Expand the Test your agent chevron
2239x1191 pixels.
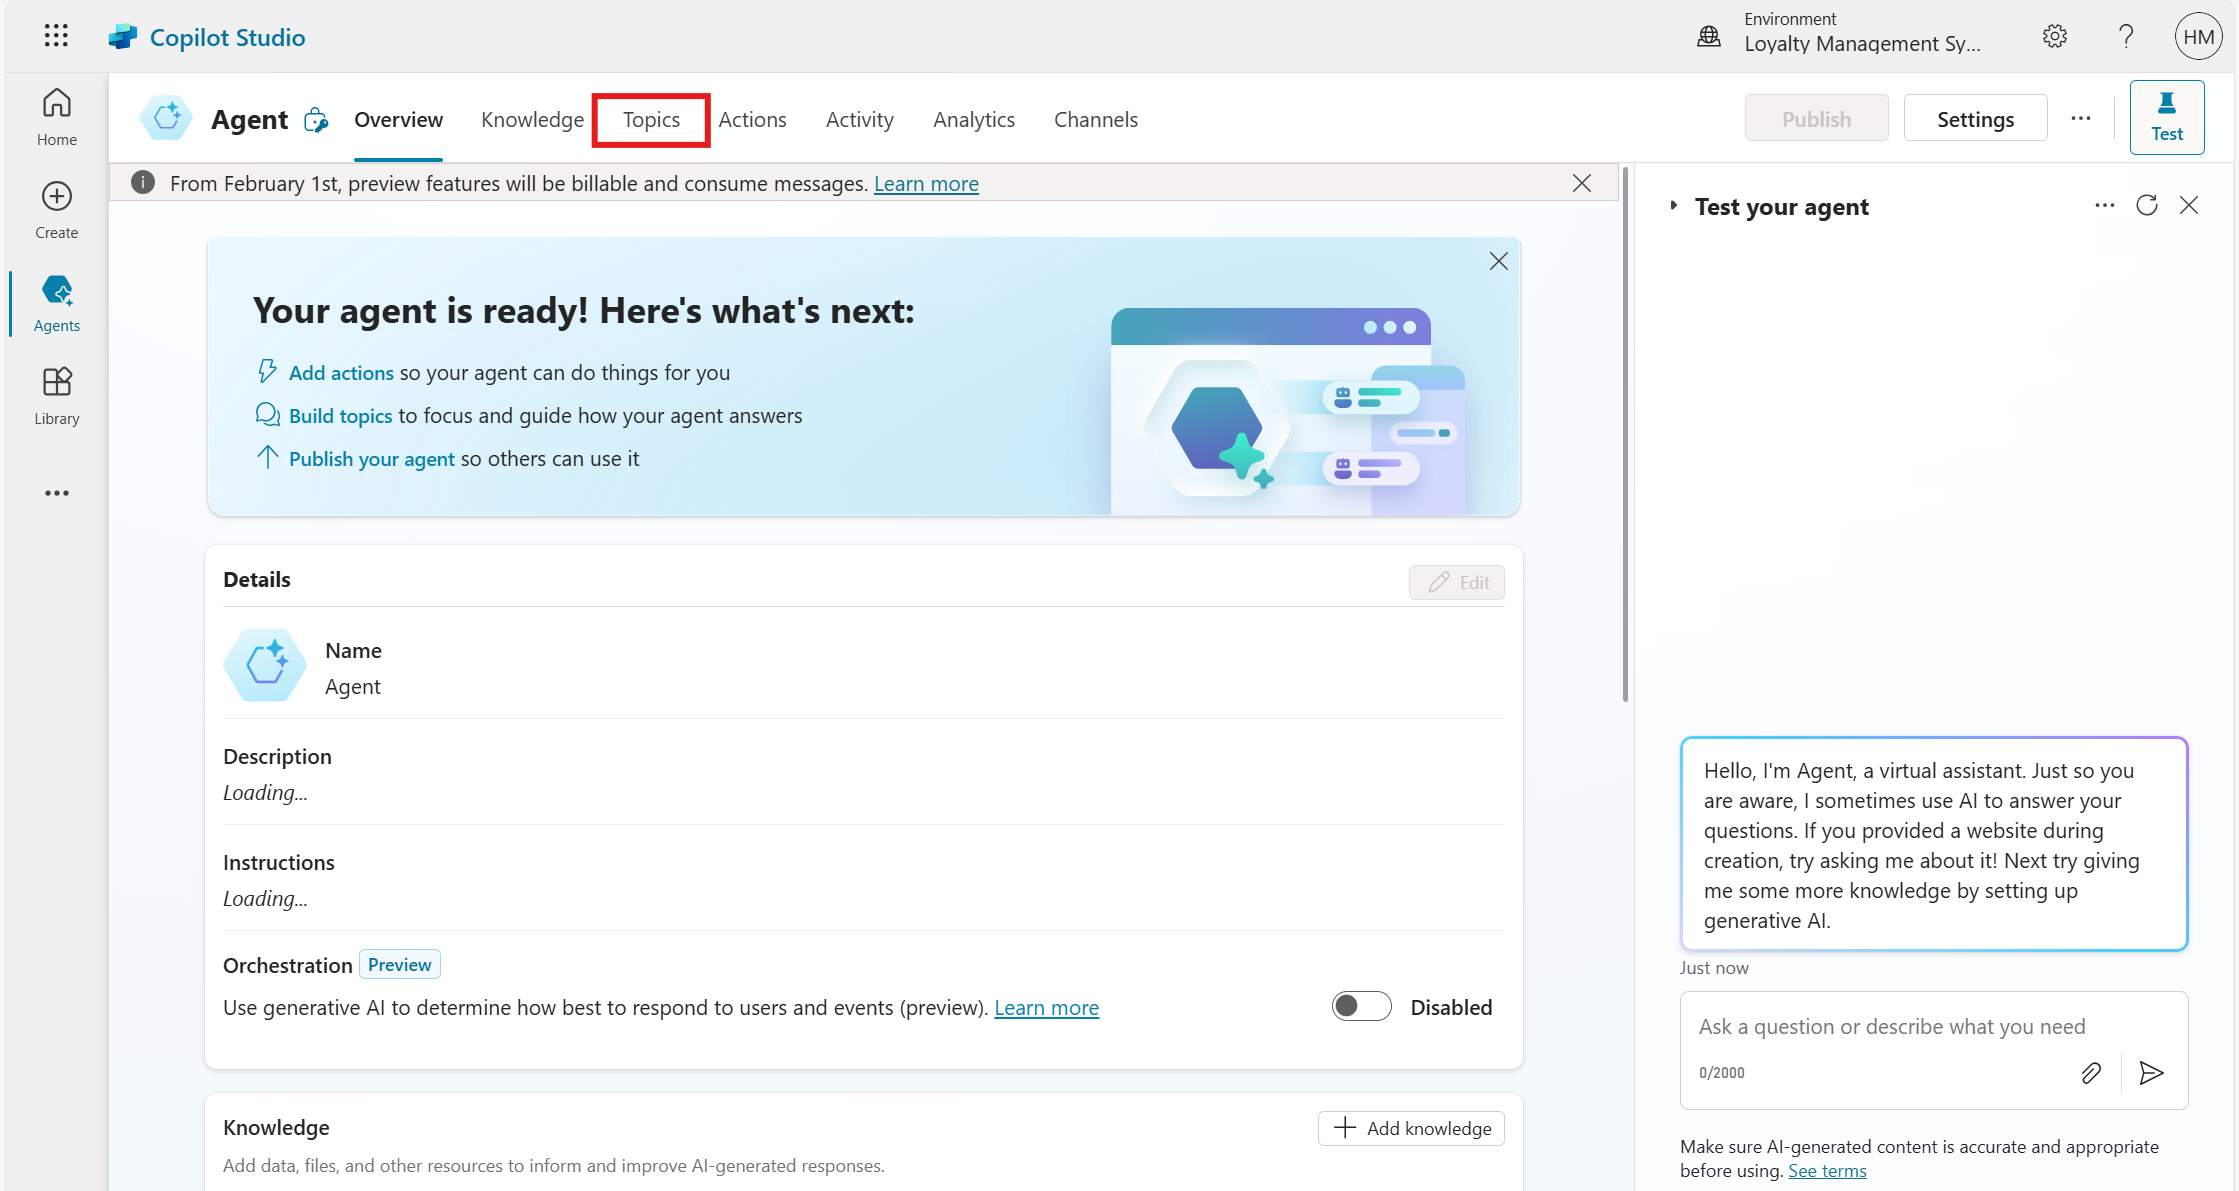pyautogui.click(x=1674, y=206)
